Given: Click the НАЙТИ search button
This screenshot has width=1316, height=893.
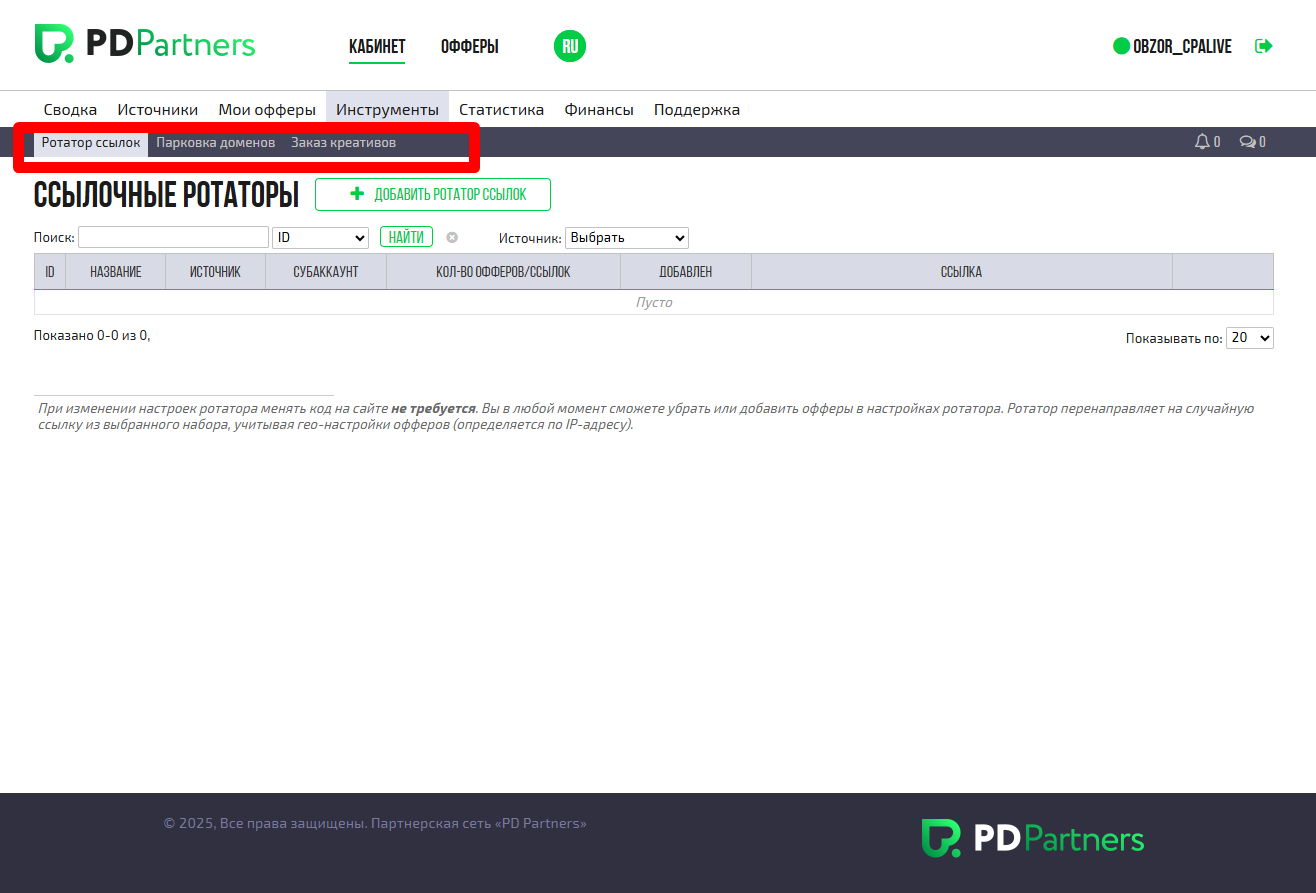Looking at the screenshot, I should point(406,237).
